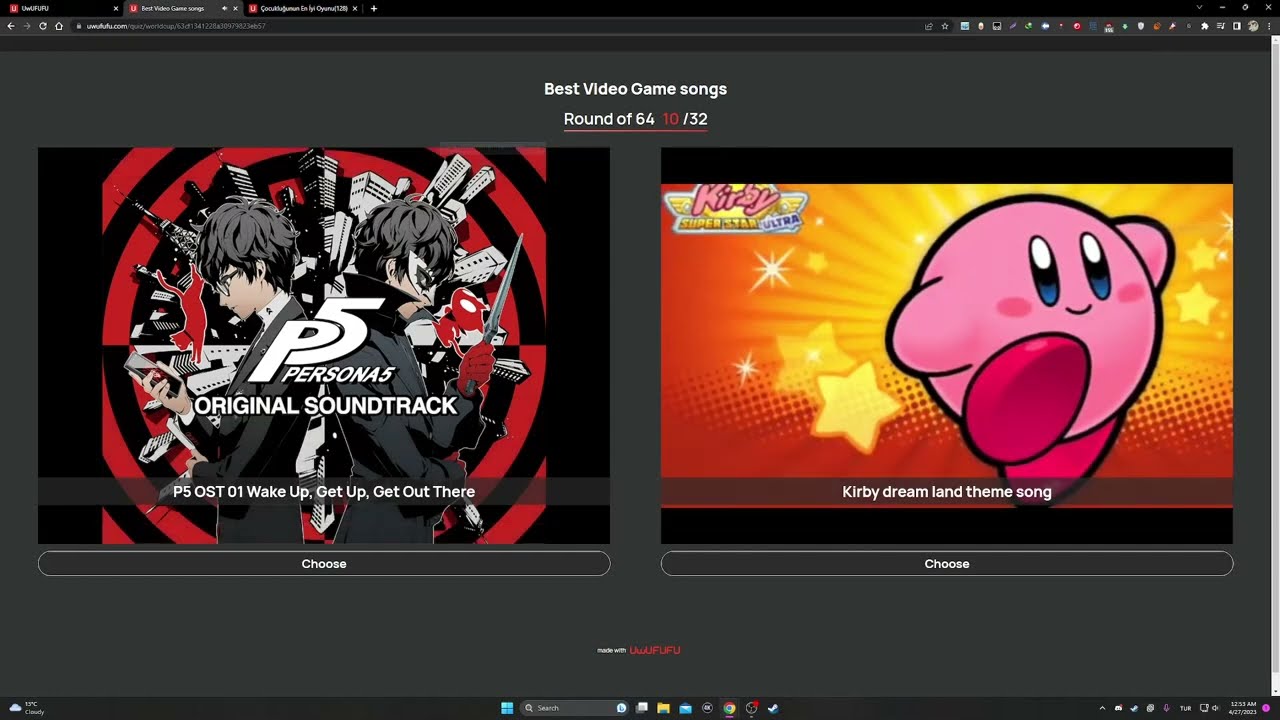Open Discord tray icon
Viewport: 1280px width, 720px height.
tap(1118, 708)
